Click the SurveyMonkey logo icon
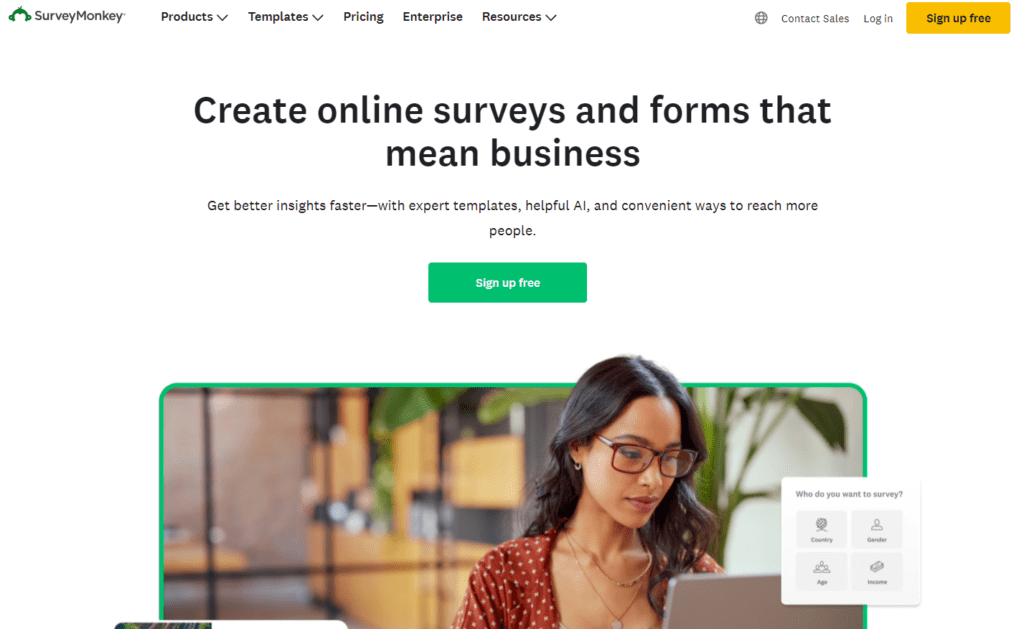 (x=20, y=14)
